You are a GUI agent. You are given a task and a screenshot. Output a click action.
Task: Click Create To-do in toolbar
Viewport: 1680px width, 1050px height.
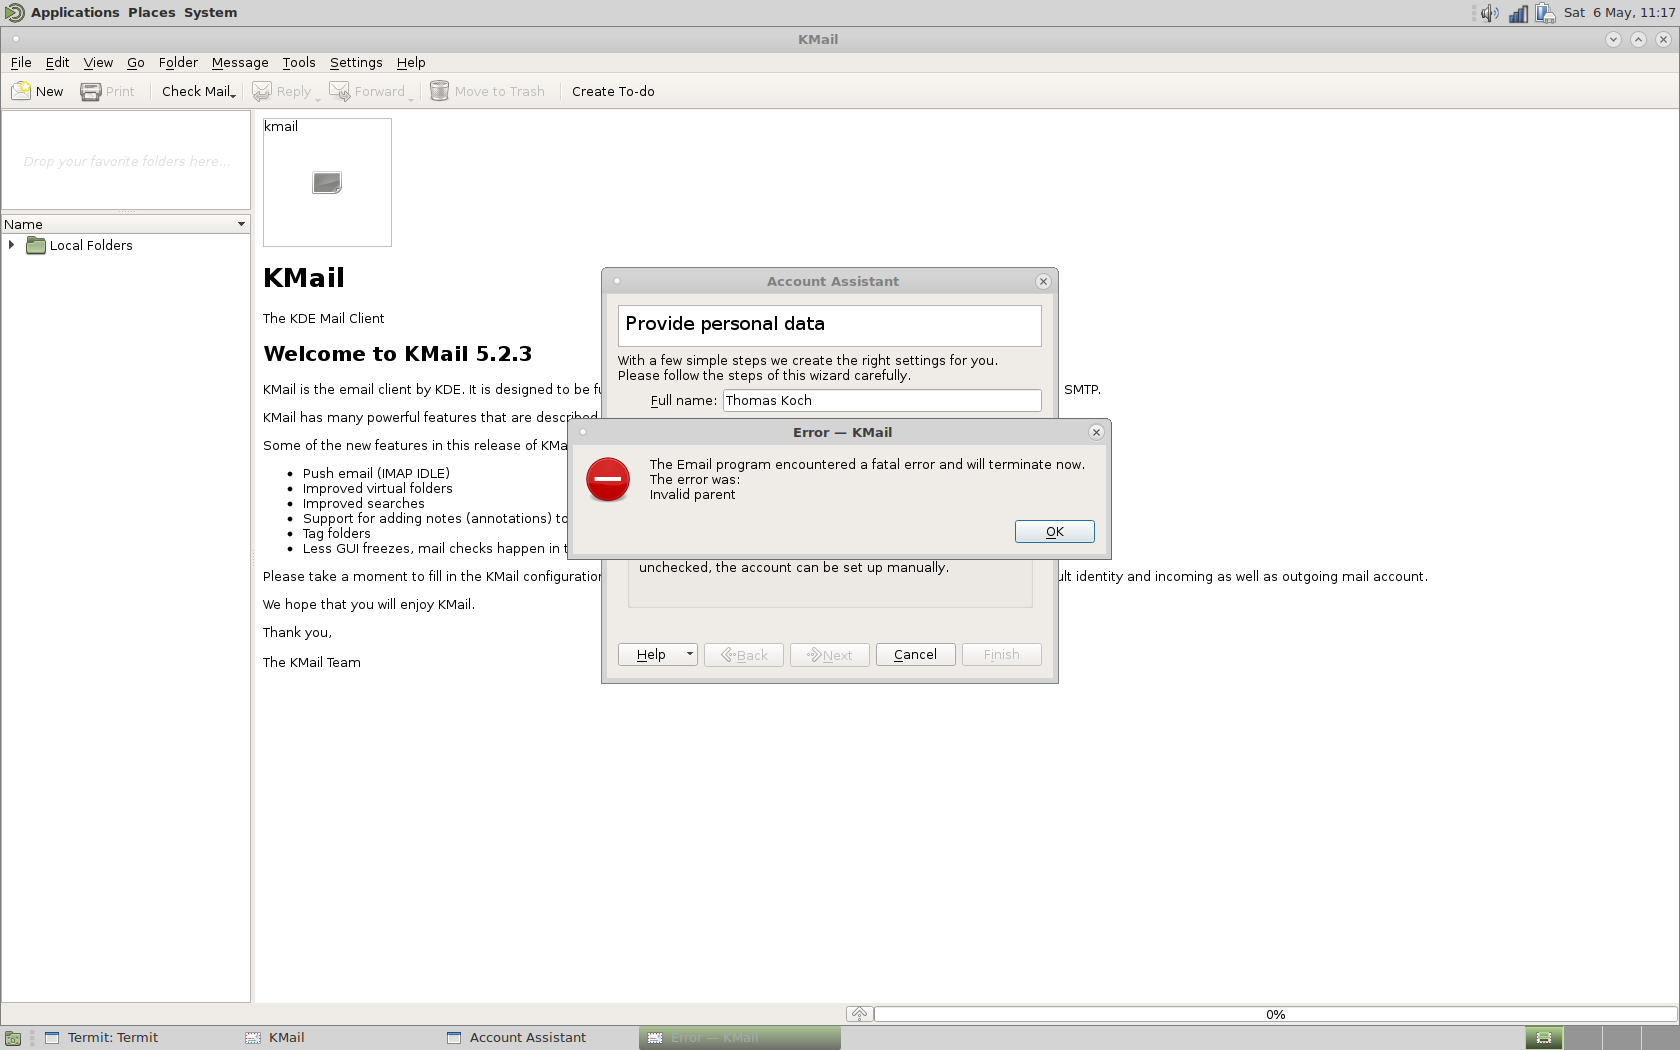click(613, 91)
